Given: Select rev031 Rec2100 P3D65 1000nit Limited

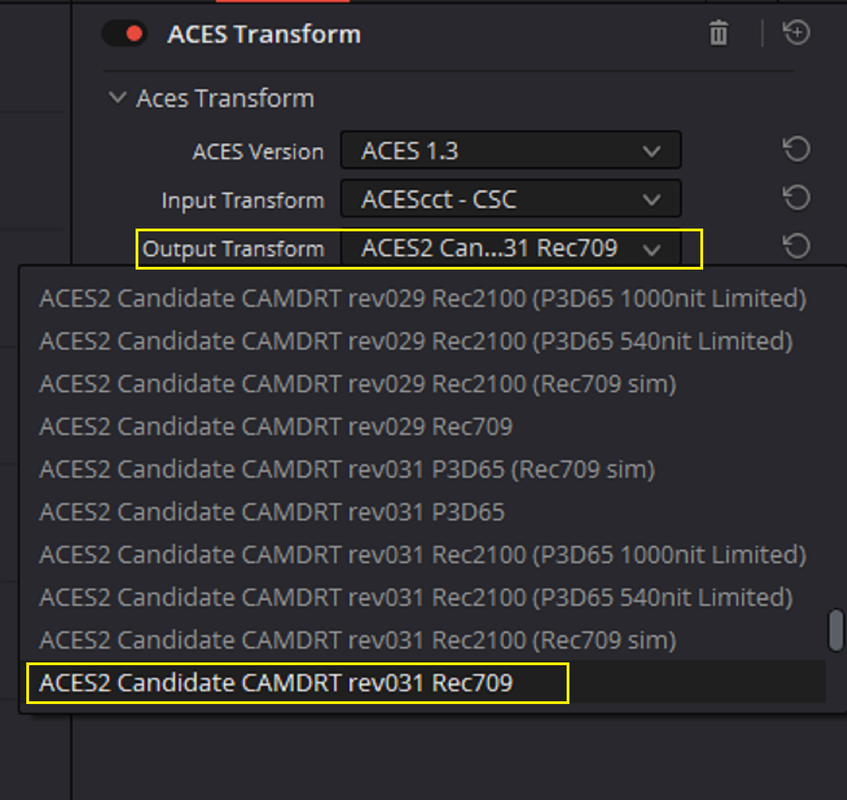Looking at the screenshot, I should pyautogui.click(x=422, y=554).
